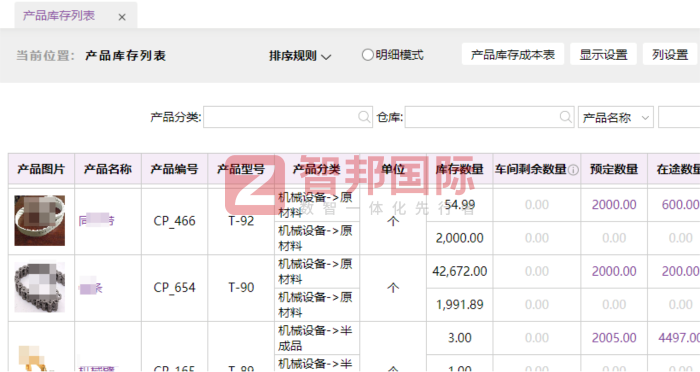Click the 产品编号 column header

[175, 169]
